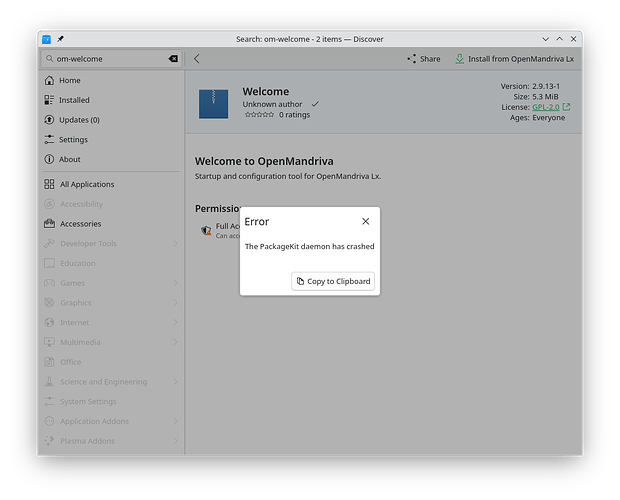
Task: Select the Multimedia category
Action: pyautogui.click(x=112, y=342)
